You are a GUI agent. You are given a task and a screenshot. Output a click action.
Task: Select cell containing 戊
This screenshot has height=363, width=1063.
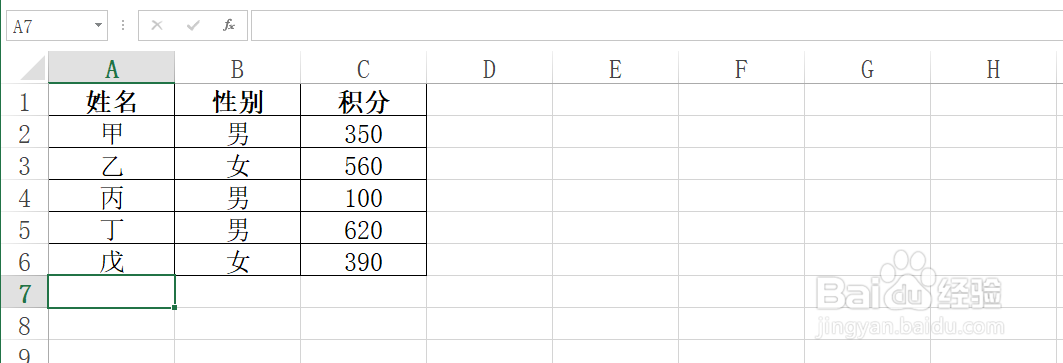[x=112, y=261]
